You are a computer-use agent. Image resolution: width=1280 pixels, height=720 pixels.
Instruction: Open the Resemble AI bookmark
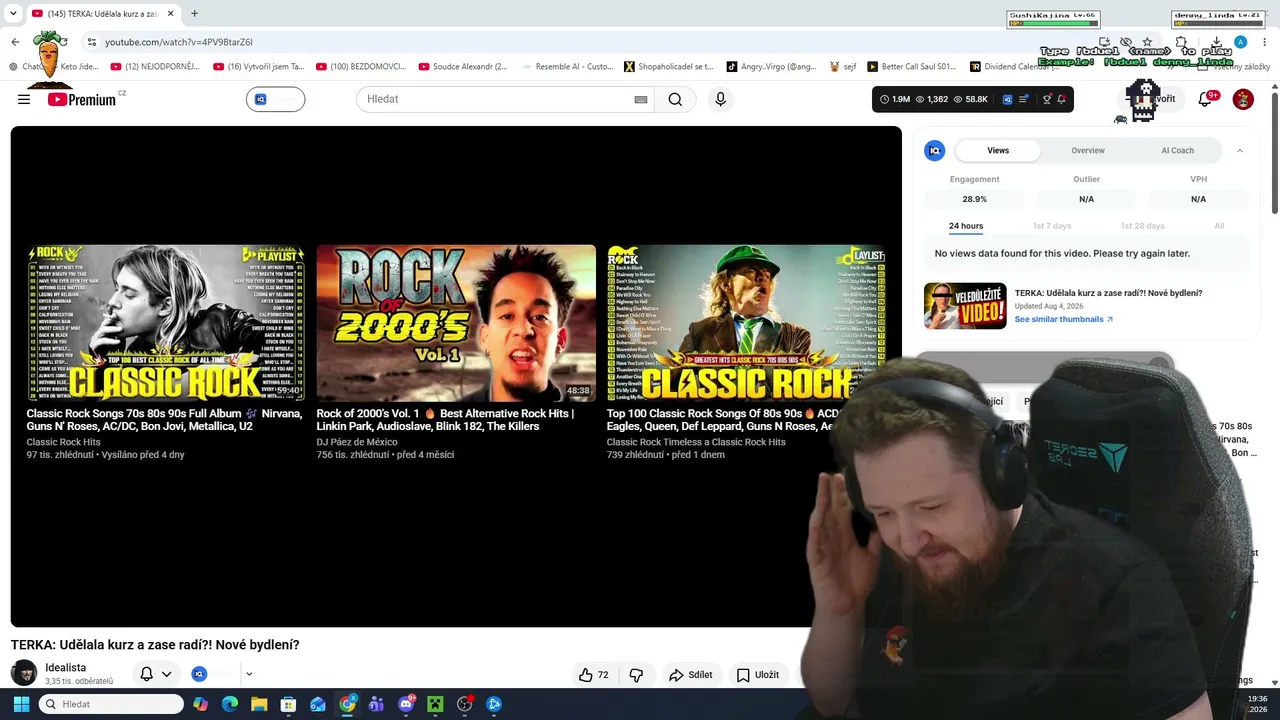[x=567, y=67]
